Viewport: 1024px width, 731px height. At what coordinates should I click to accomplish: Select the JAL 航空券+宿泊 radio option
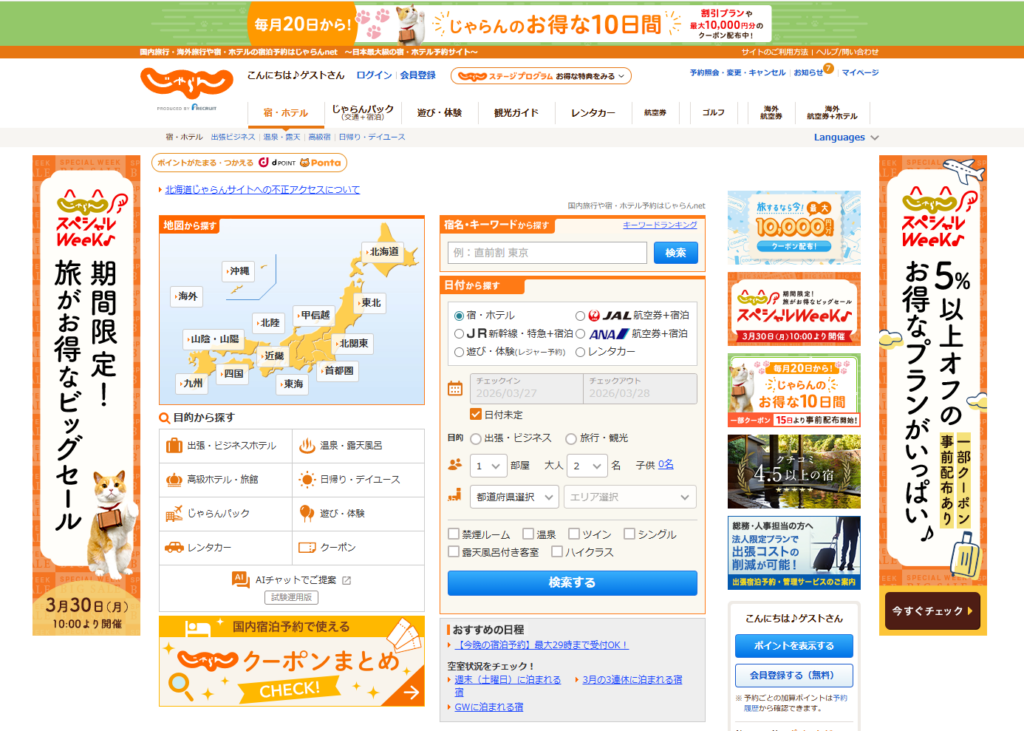[580, 315]
